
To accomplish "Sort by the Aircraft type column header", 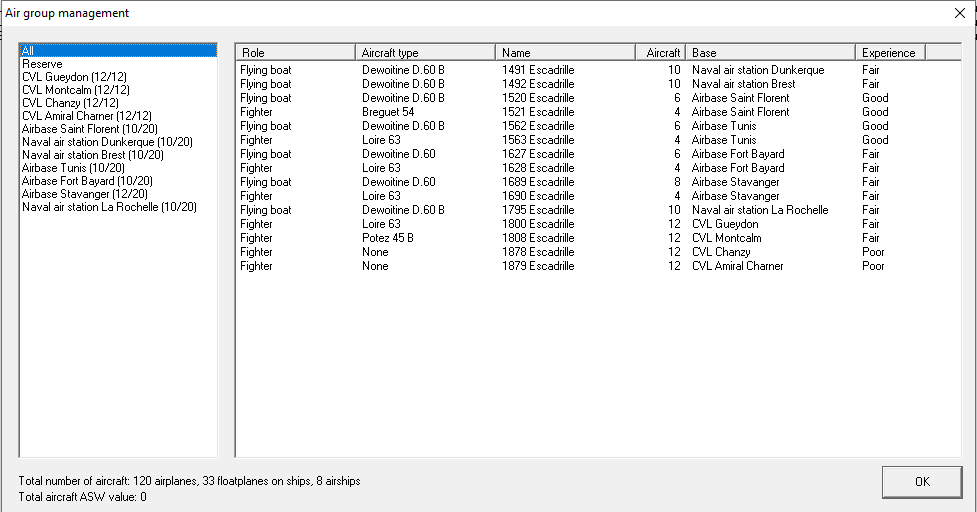I will coord(425,52).
